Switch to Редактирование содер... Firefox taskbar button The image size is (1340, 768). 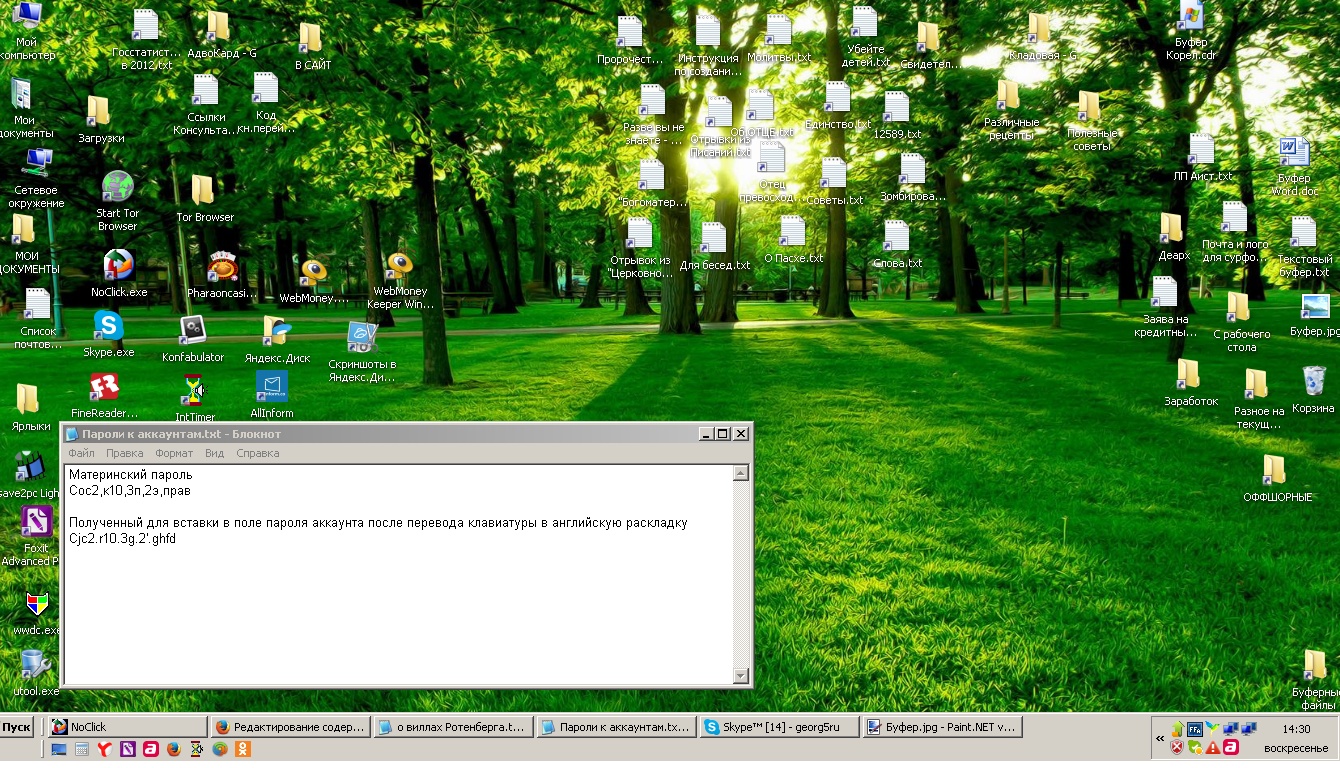(290, 727)
